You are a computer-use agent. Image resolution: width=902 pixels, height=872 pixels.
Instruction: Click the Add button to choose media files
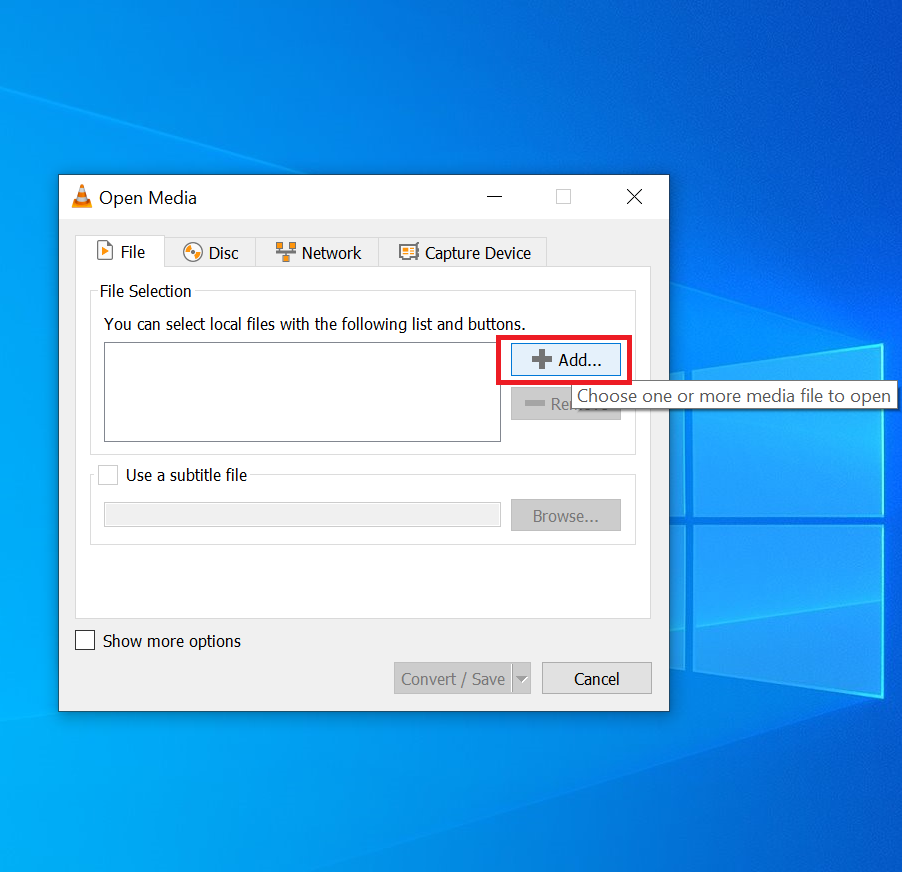(x=565, y=359)
